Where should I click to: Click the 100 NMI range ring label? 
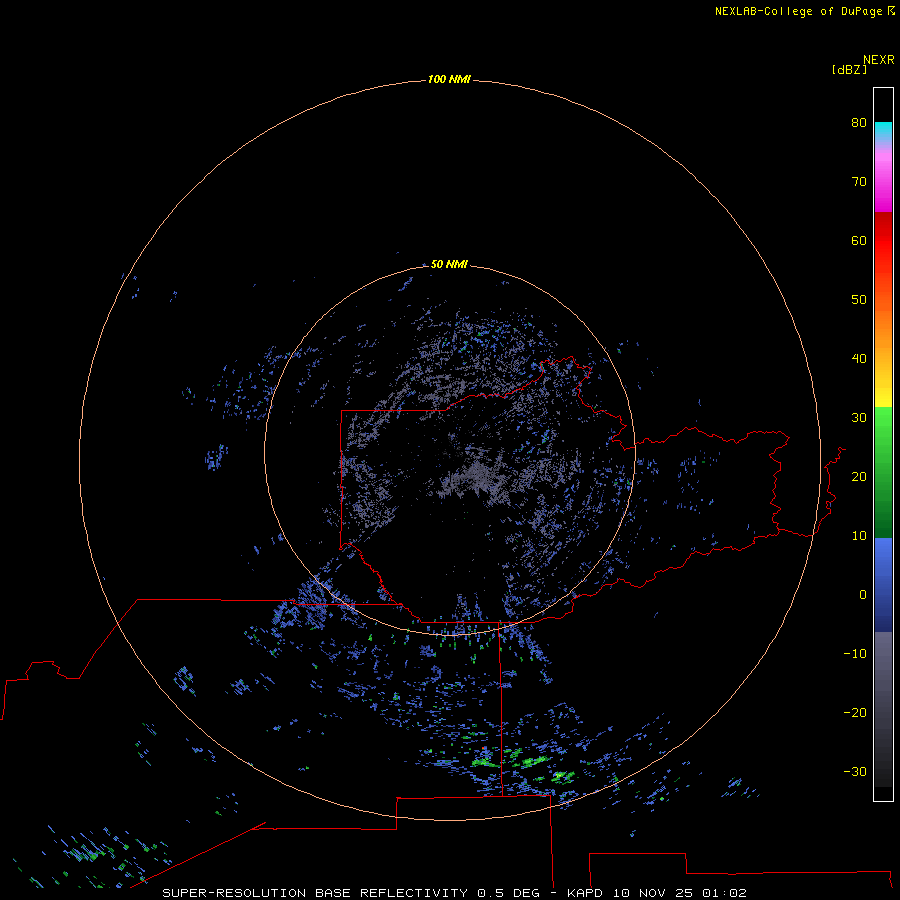449,79
